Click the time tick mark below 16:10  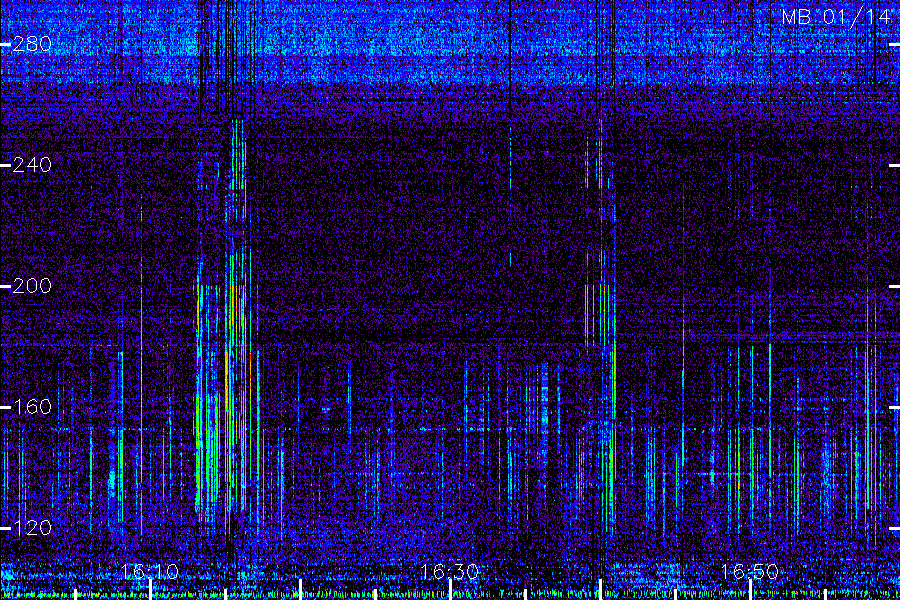(x=150, y=590)
